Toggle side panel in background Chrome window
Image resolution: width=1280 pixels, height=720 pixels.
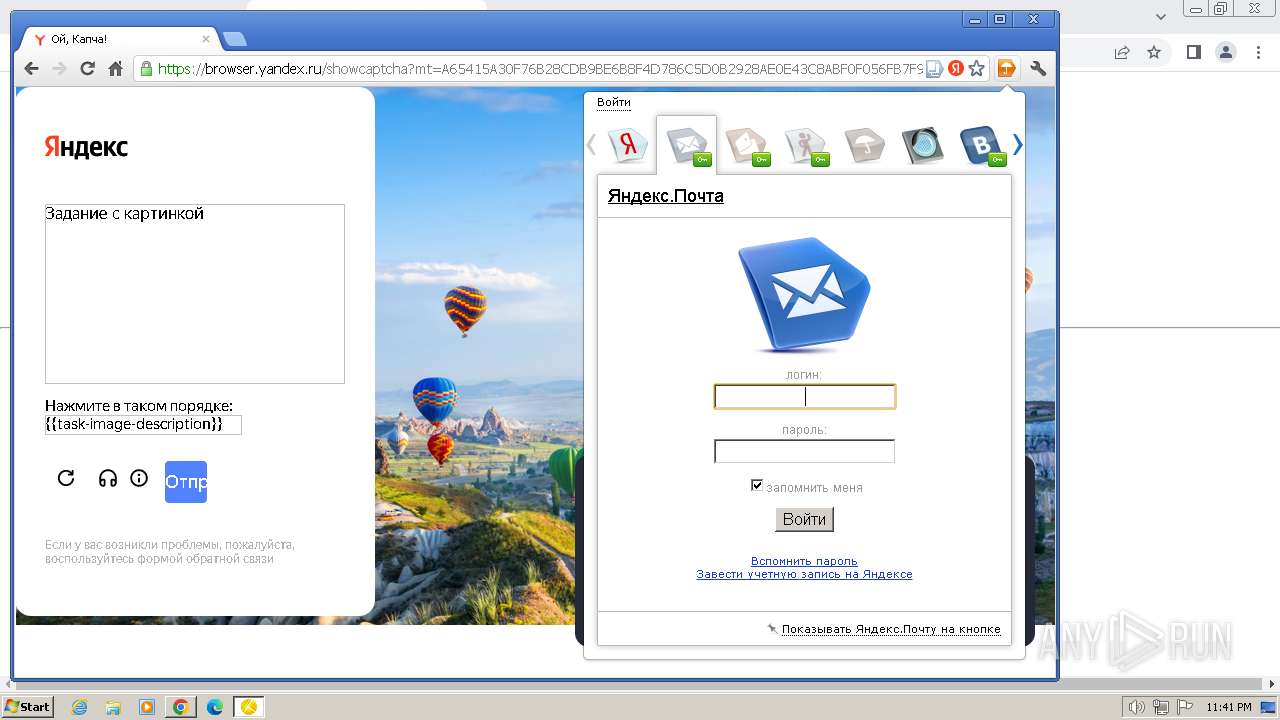(1193, 52)
